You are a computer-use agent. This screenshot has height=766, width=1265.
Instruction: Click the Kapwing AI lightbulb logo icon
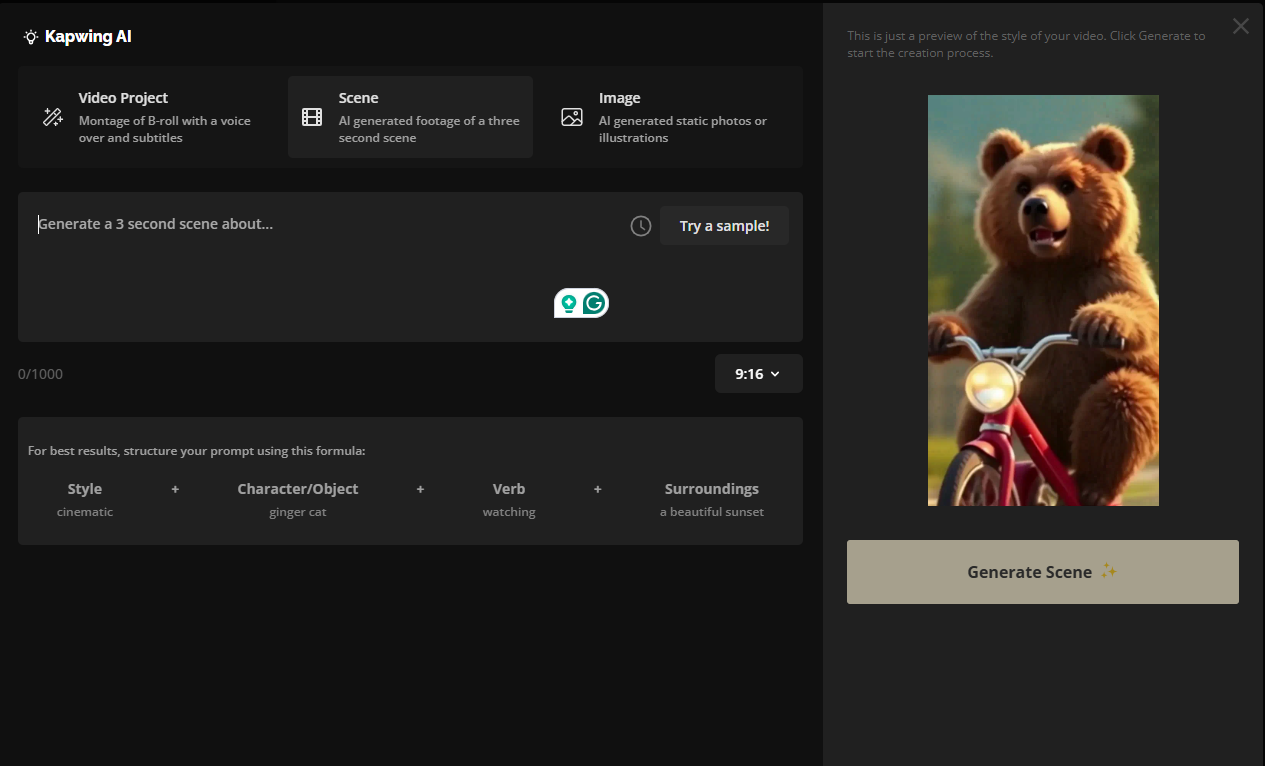click(31, 37)
